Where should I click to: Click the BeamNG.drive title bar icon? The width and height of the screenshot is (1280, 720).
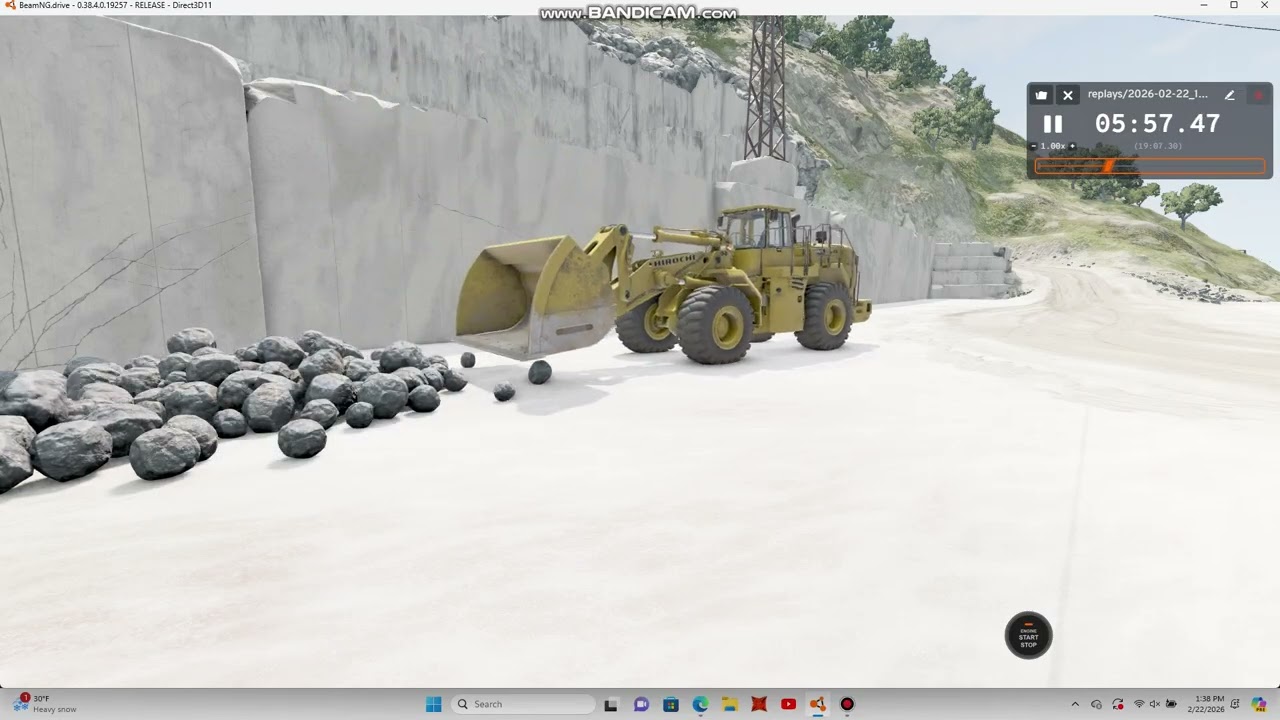point(10,5)
